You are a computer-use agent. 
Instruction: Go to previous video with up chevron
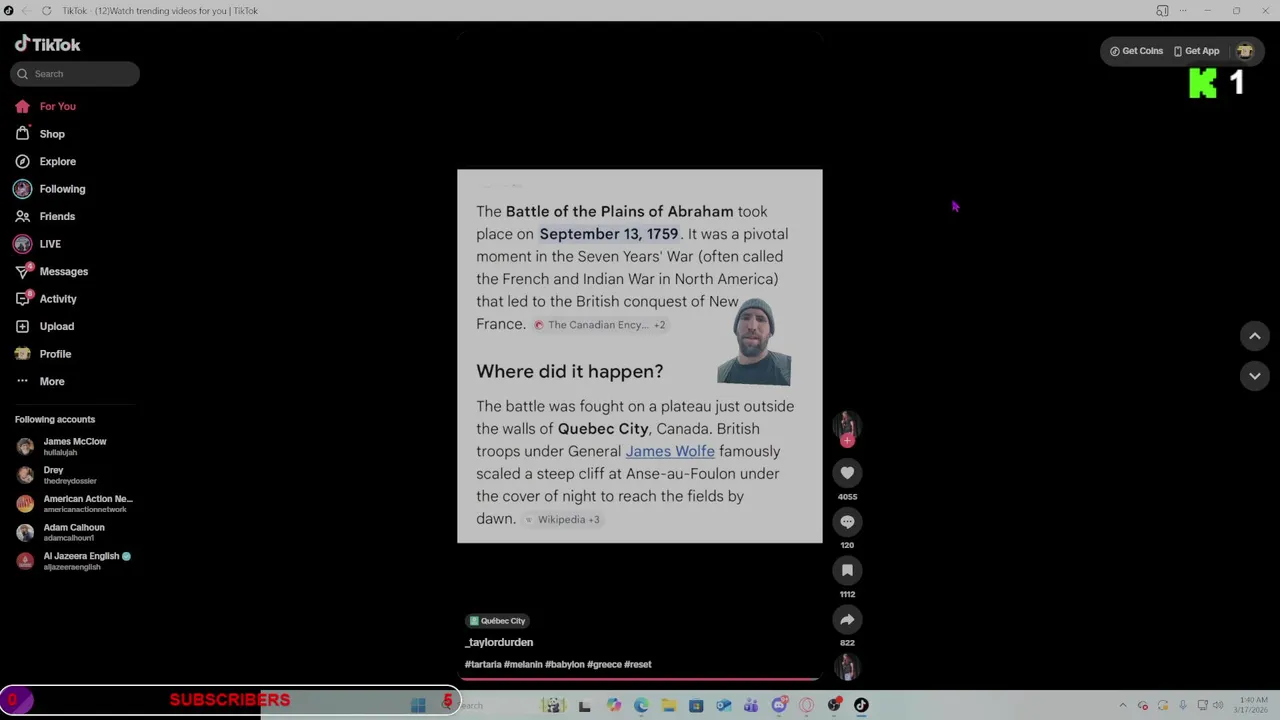(x=1255, y=336)
